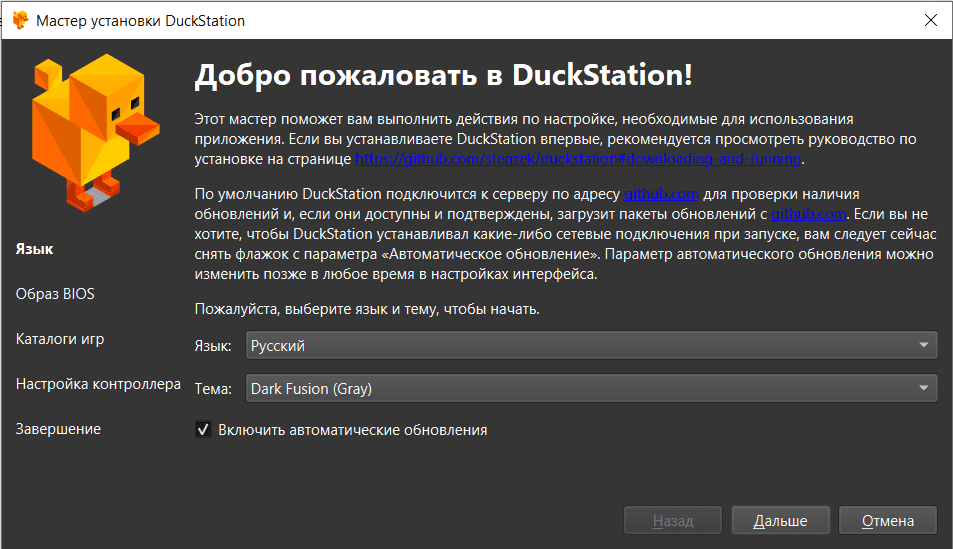Click the Назад button

pos(673,520)
